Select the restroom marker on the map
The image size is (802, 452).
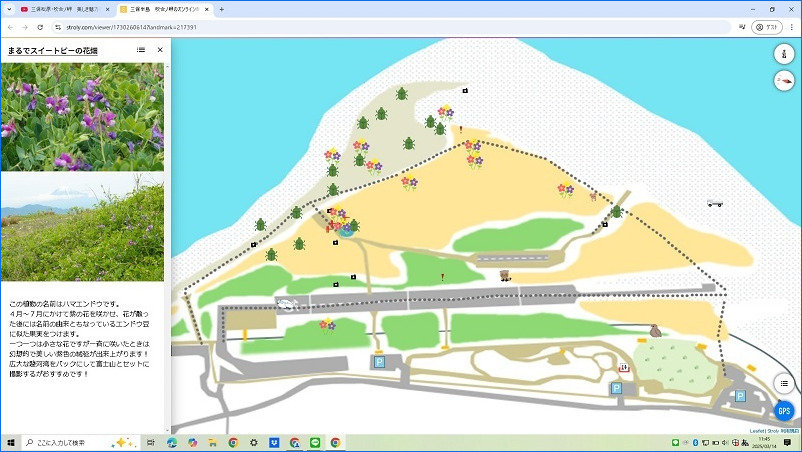[624, 367]
